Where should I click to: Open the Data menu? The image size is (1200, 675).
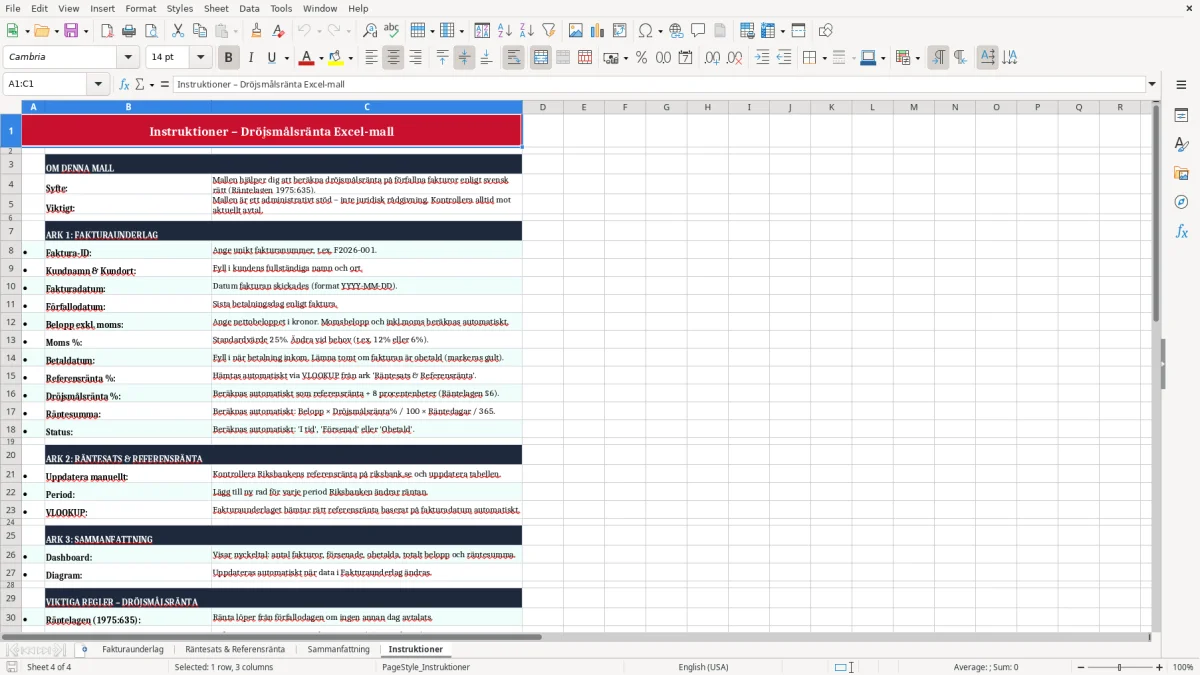pyautogui.click(x=249, y=8)
